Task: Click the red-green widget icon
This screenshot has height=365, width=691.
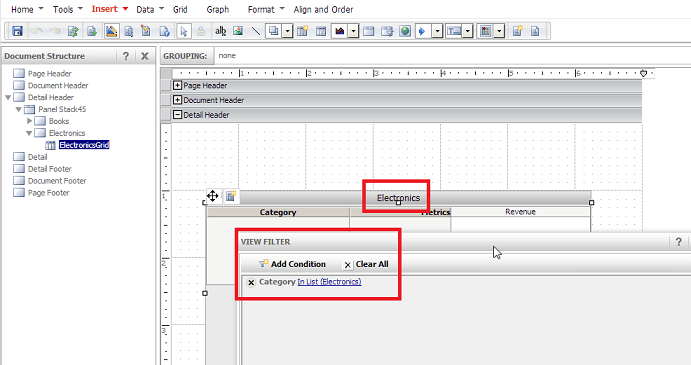Action: point(486,31)
